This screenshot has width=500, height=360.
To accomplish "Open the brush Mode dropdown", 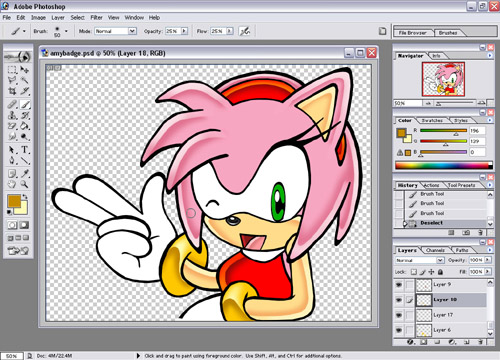I will tap(132, 31).
